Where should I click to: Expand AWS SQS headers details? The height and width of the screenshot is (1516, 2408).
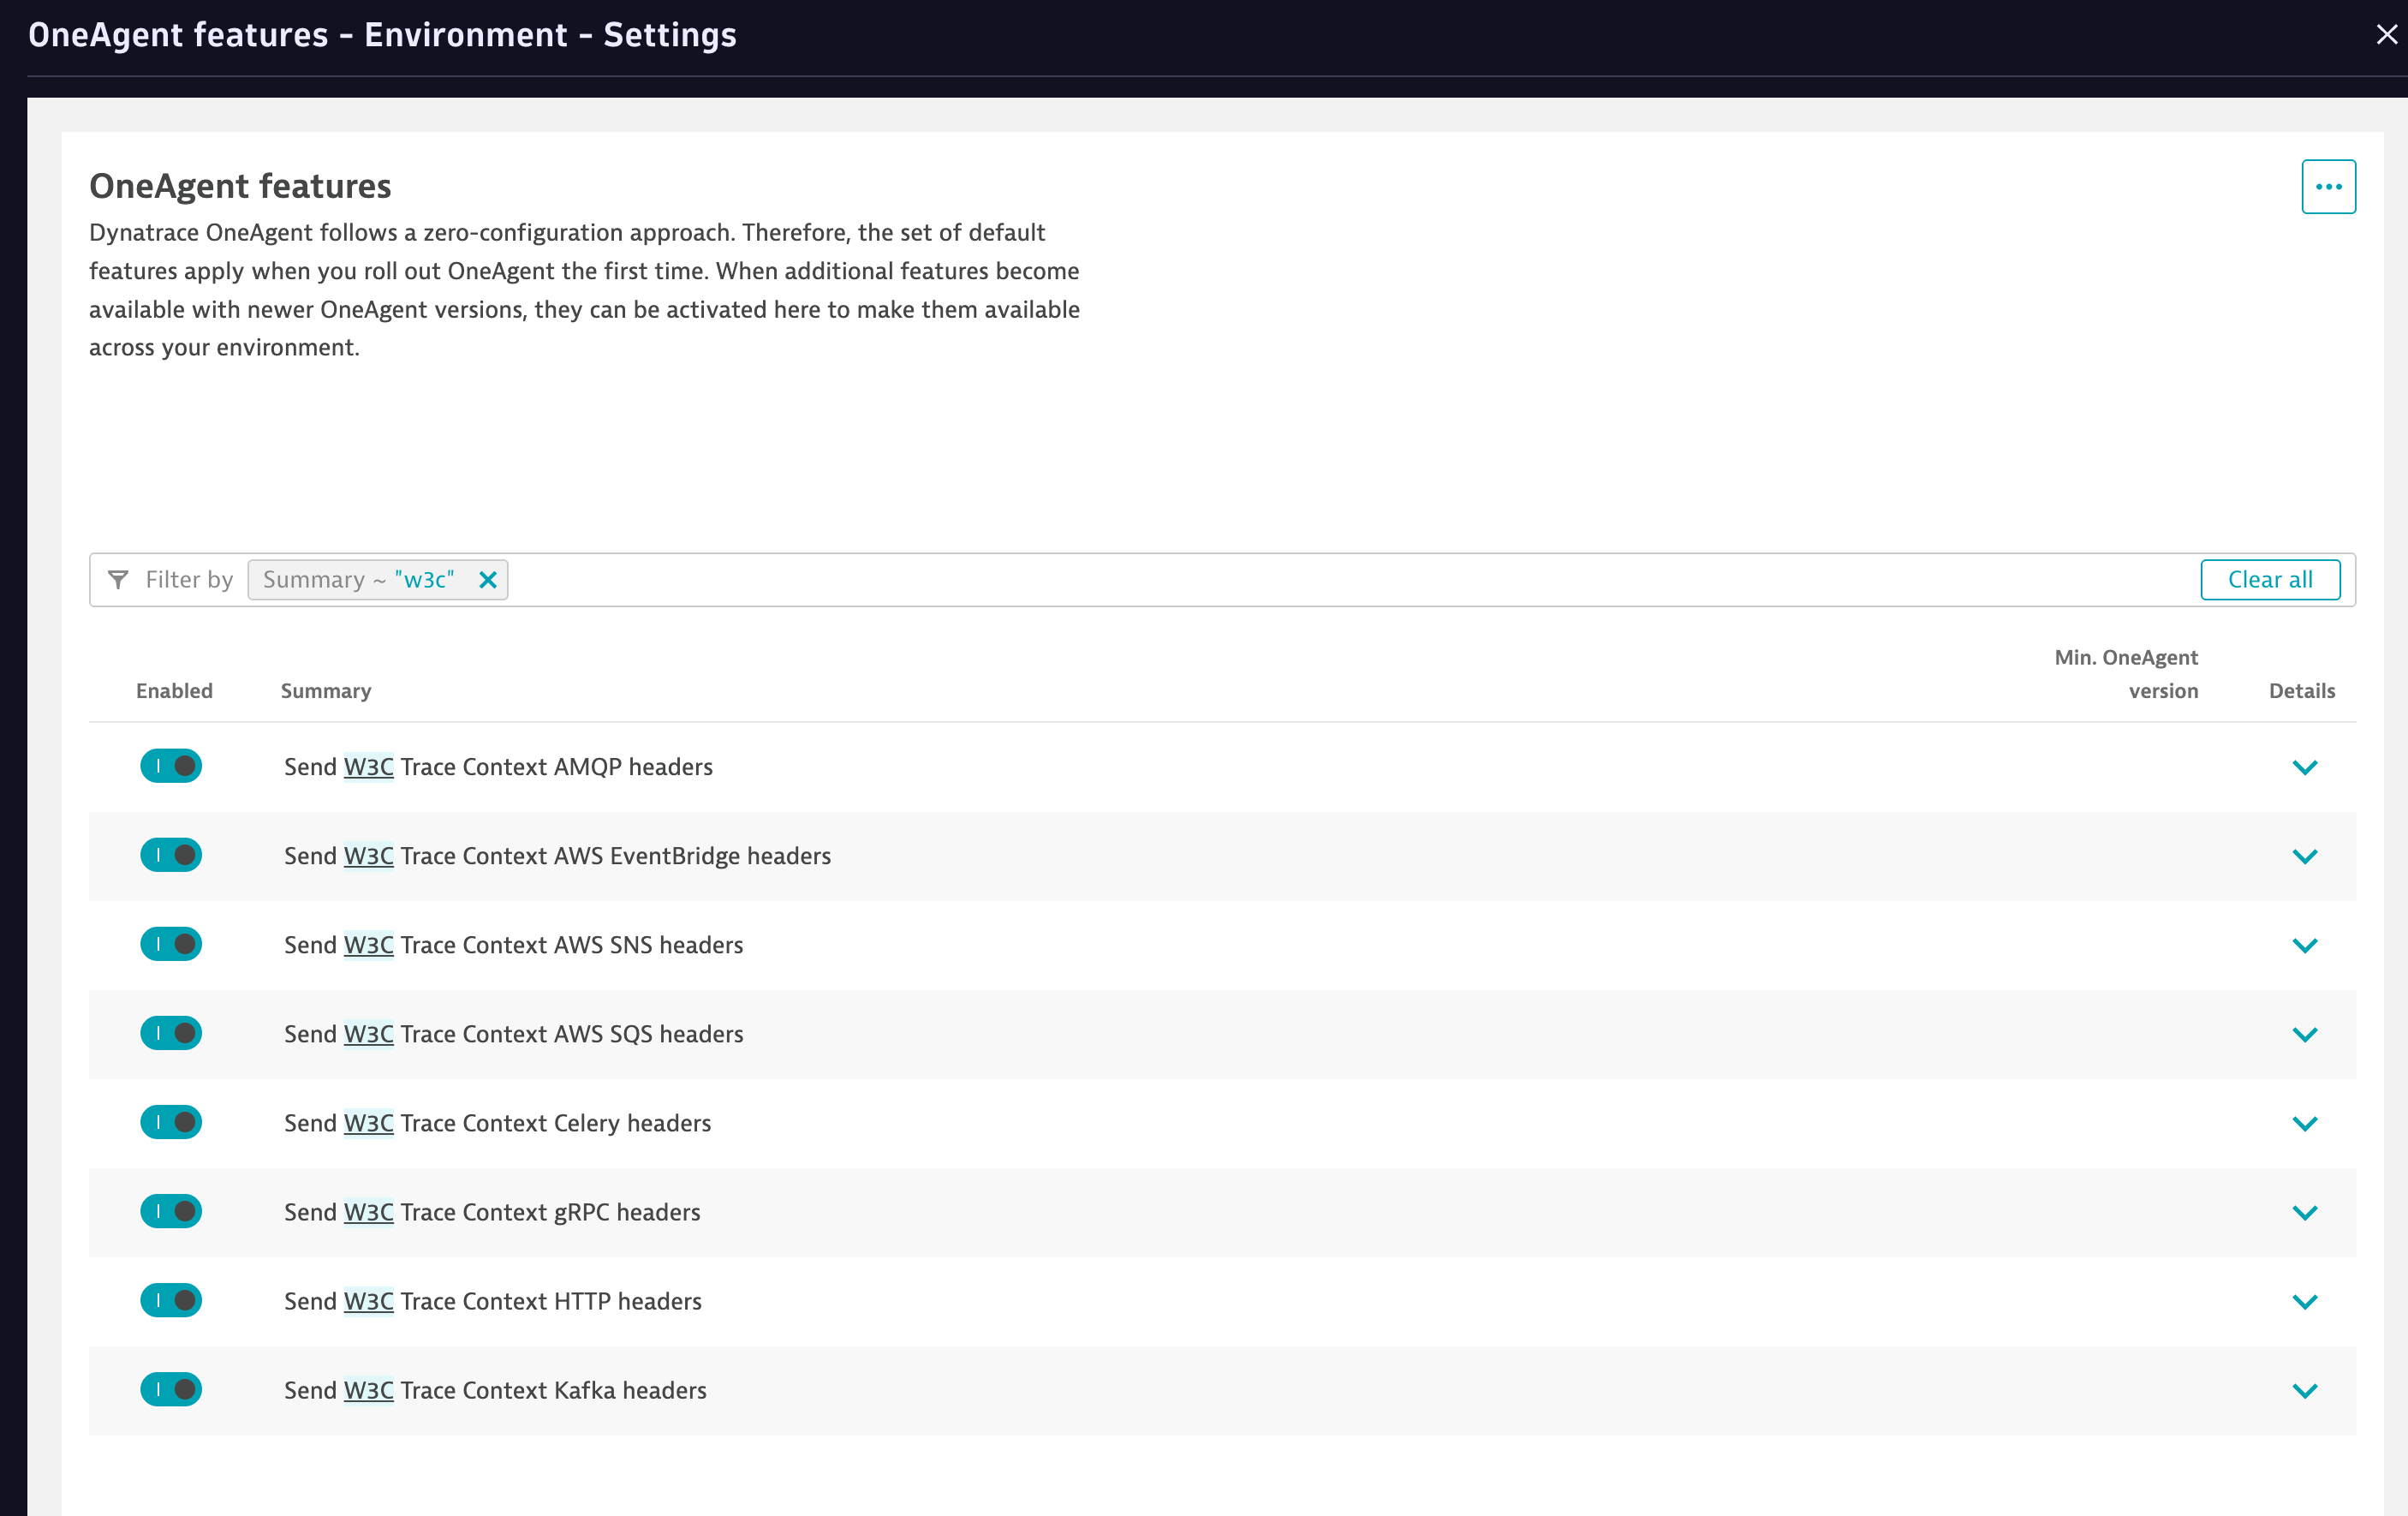[2304, 1034]
